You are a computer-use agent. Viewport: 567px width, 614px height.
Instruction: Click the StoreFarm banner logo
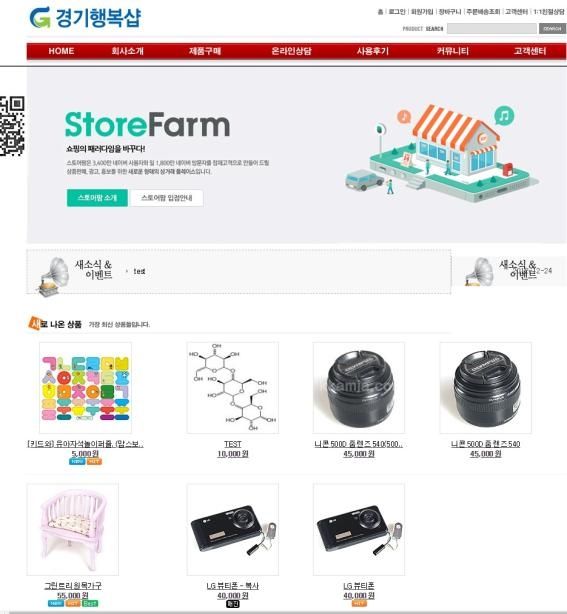click(147, 125)
